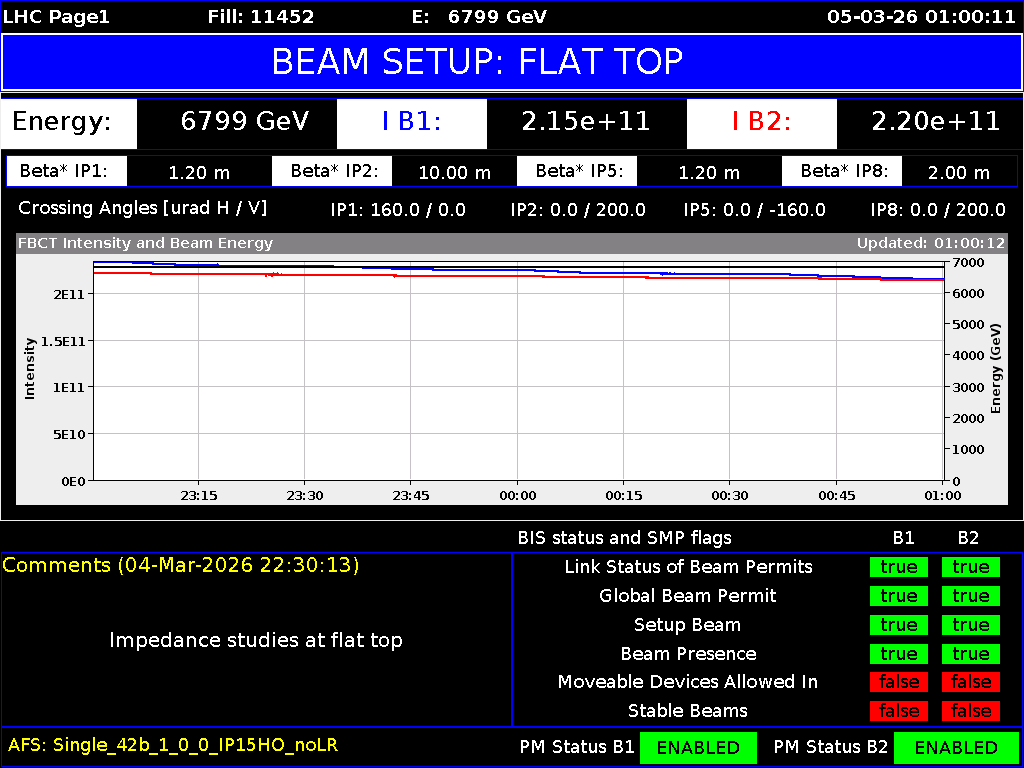The image size is (1024, 768).
Task: Select the Fill: 11452 header field
Action: click(x=266, y=16)
